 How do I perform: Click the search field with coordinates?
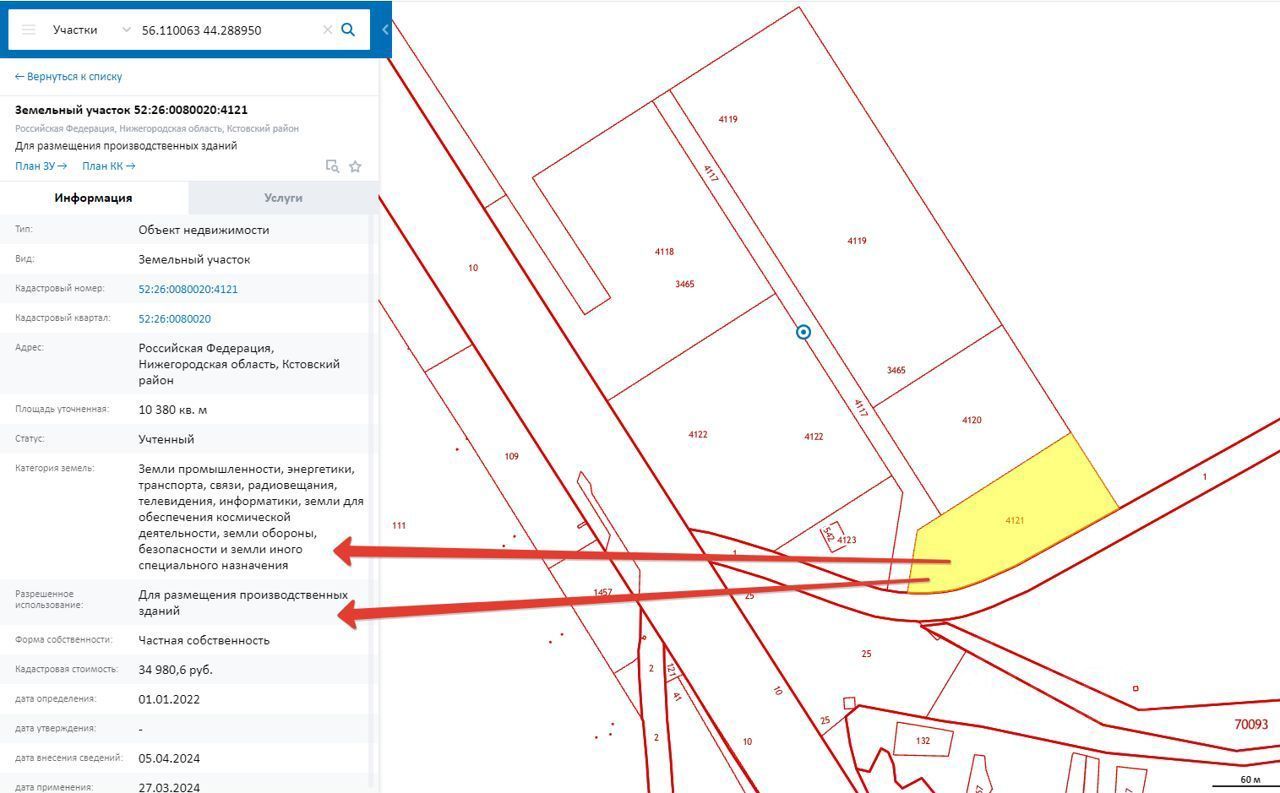(x=228, y=30)
